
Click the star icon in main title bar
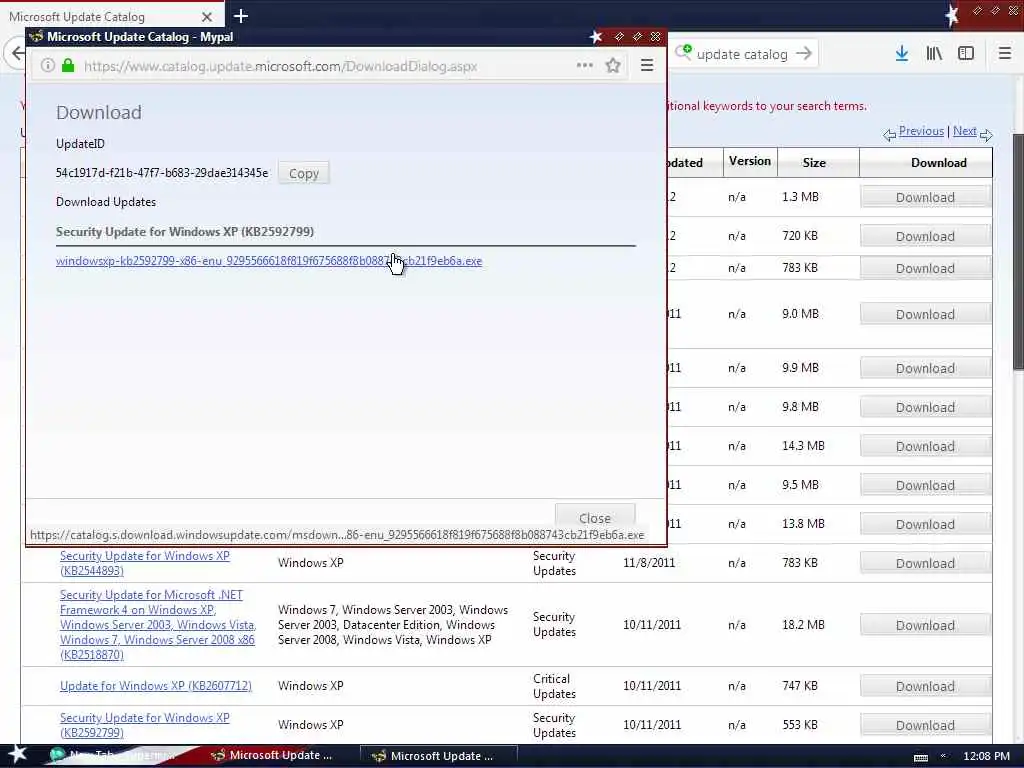click(x=952, y=14)
